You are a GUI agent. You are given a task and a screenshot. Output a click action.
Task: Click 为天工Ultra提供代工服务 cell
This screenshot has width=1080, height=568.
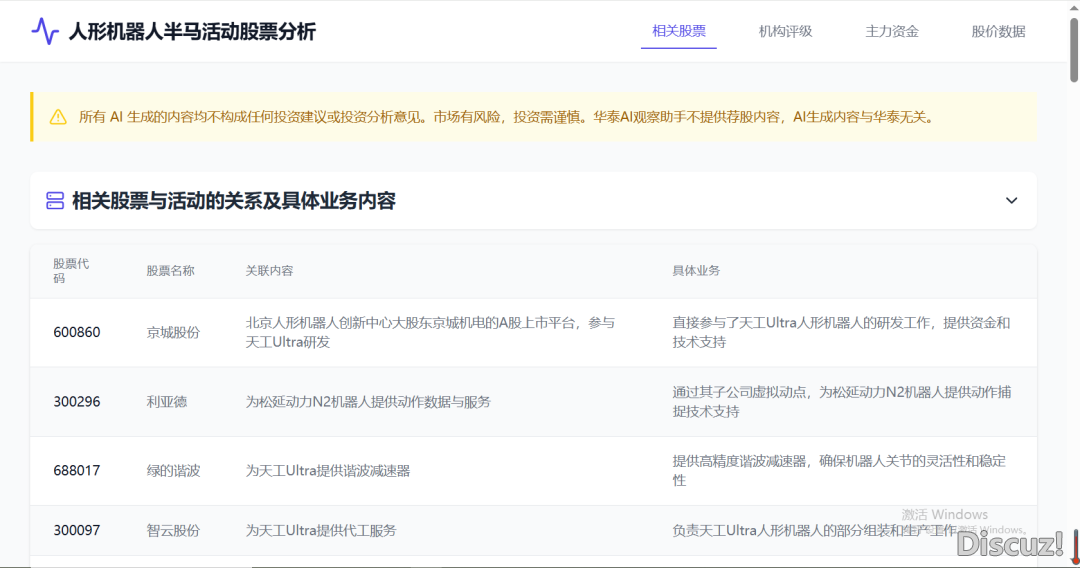pyautogui.click(x=321, y=531)
